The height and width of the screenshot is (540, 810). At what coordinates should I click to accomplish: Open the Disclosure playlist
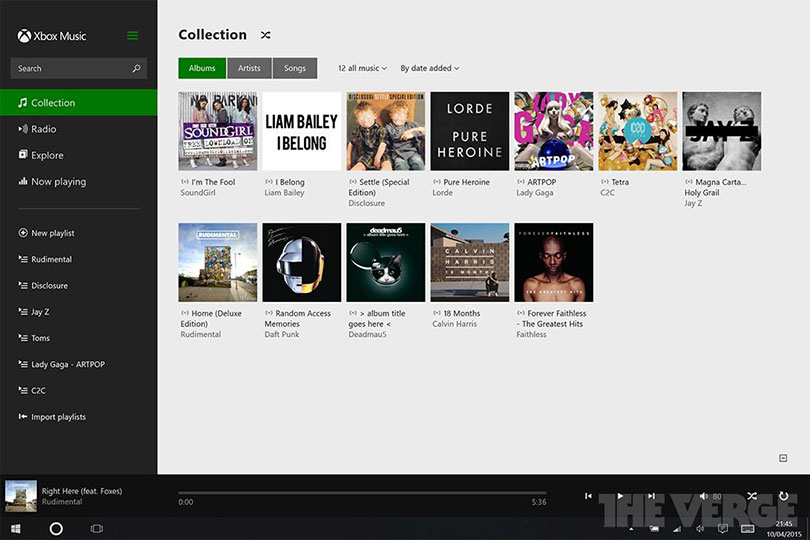point(43,286)
